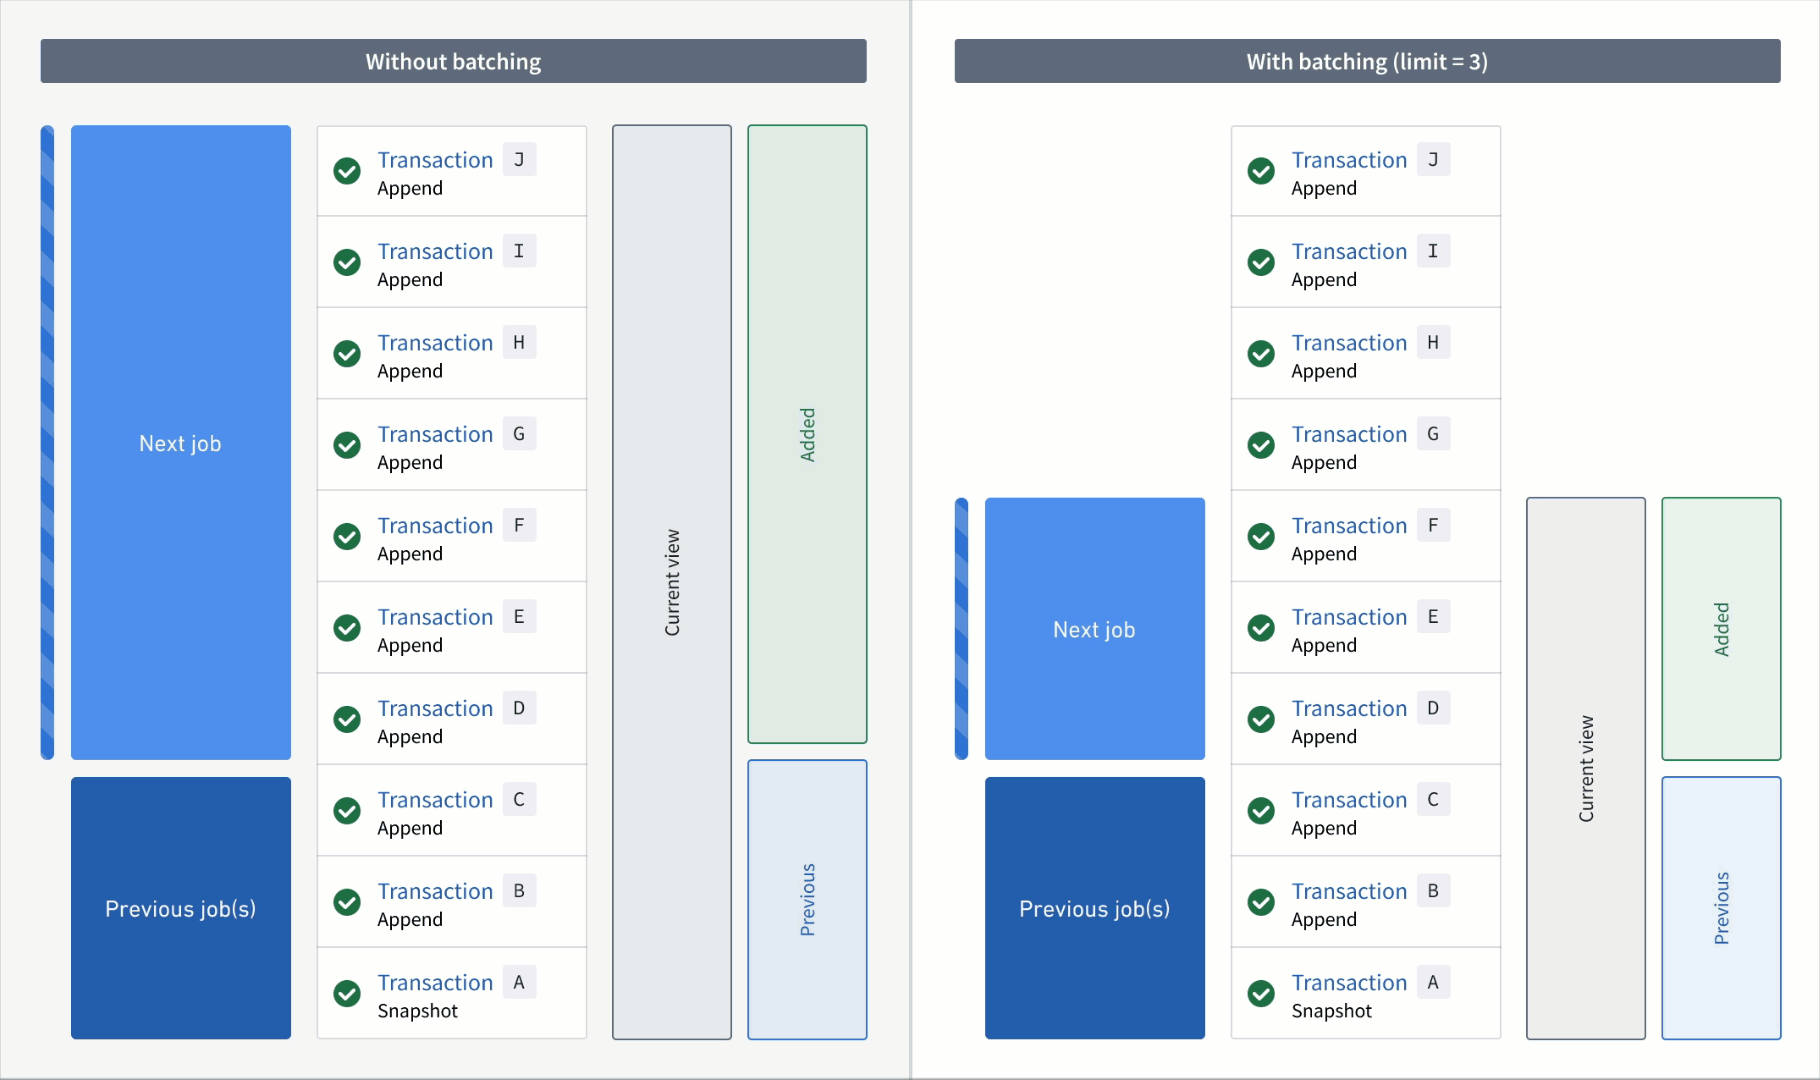1820x1080 pixels.
Task: Click the light blue Previous bar without batching
Action: [807, 899]
